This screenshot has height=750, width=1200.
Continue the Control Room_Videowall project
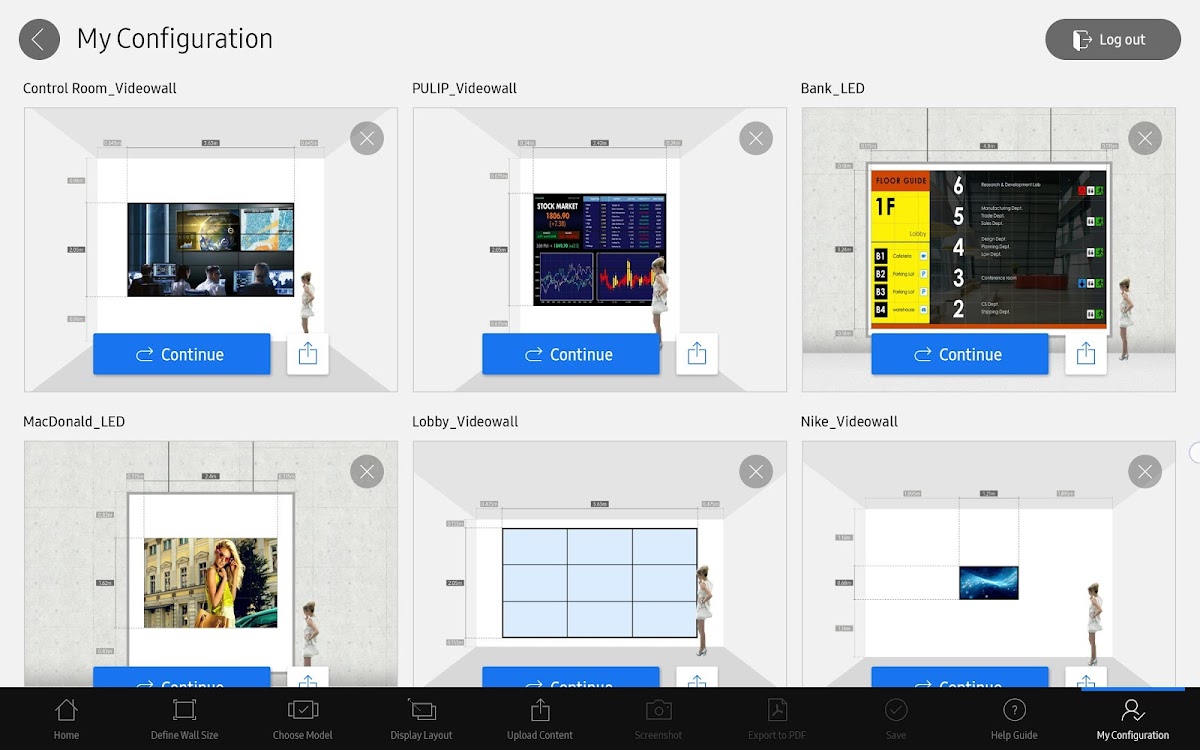pos(182,354)
